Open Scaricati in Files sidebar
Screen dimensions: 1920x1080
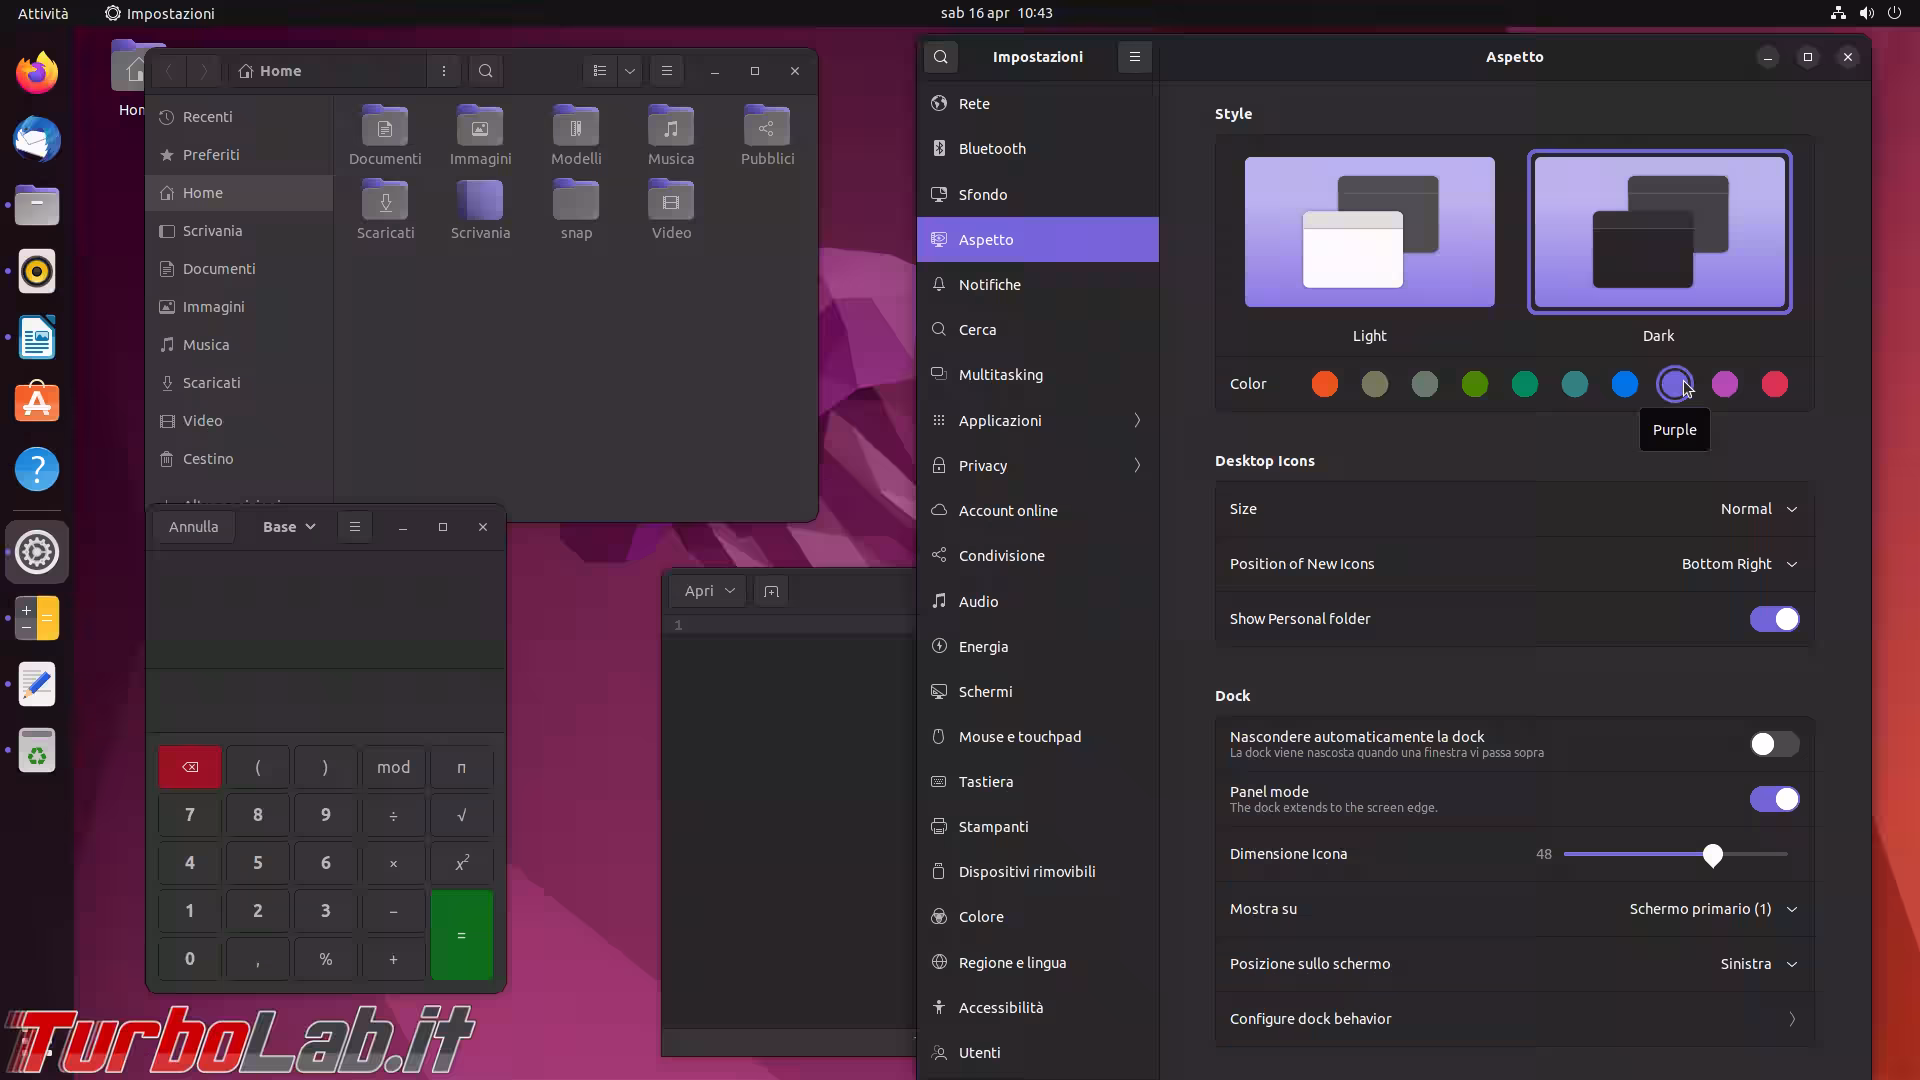tap(211, 383)
